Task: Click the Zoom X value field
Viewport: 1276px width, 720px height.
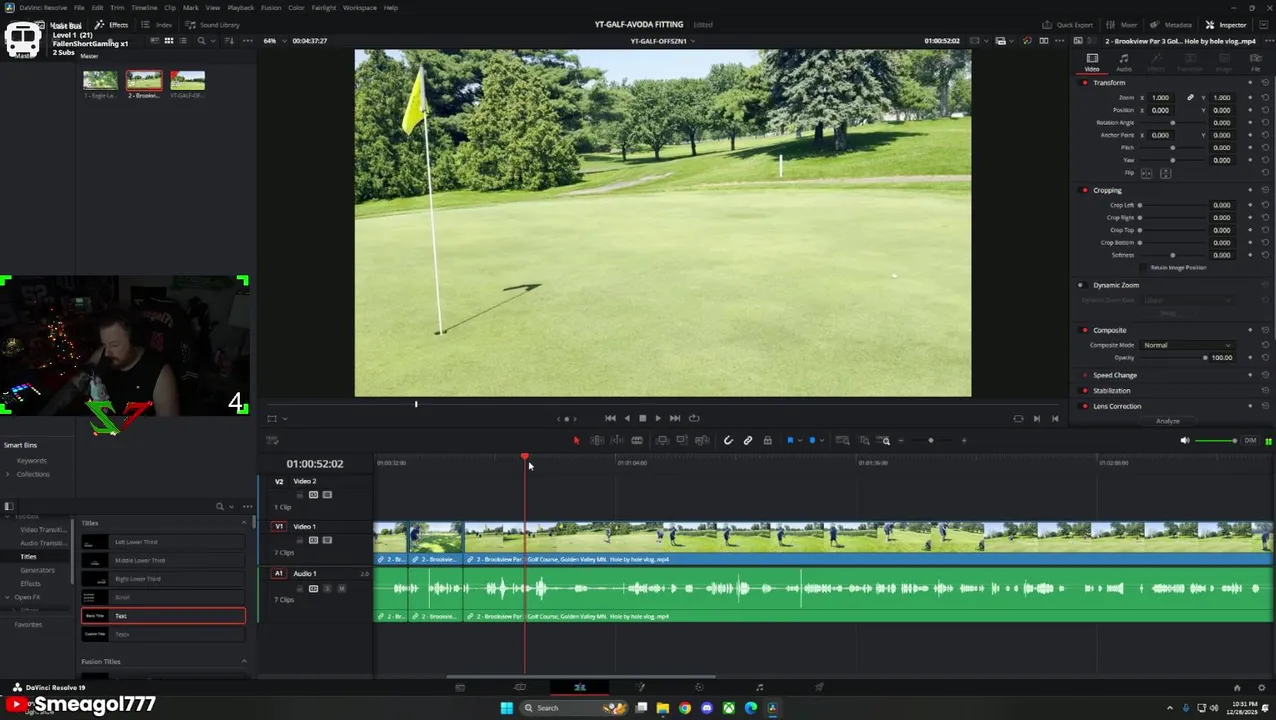Action: click(1161, 98)
